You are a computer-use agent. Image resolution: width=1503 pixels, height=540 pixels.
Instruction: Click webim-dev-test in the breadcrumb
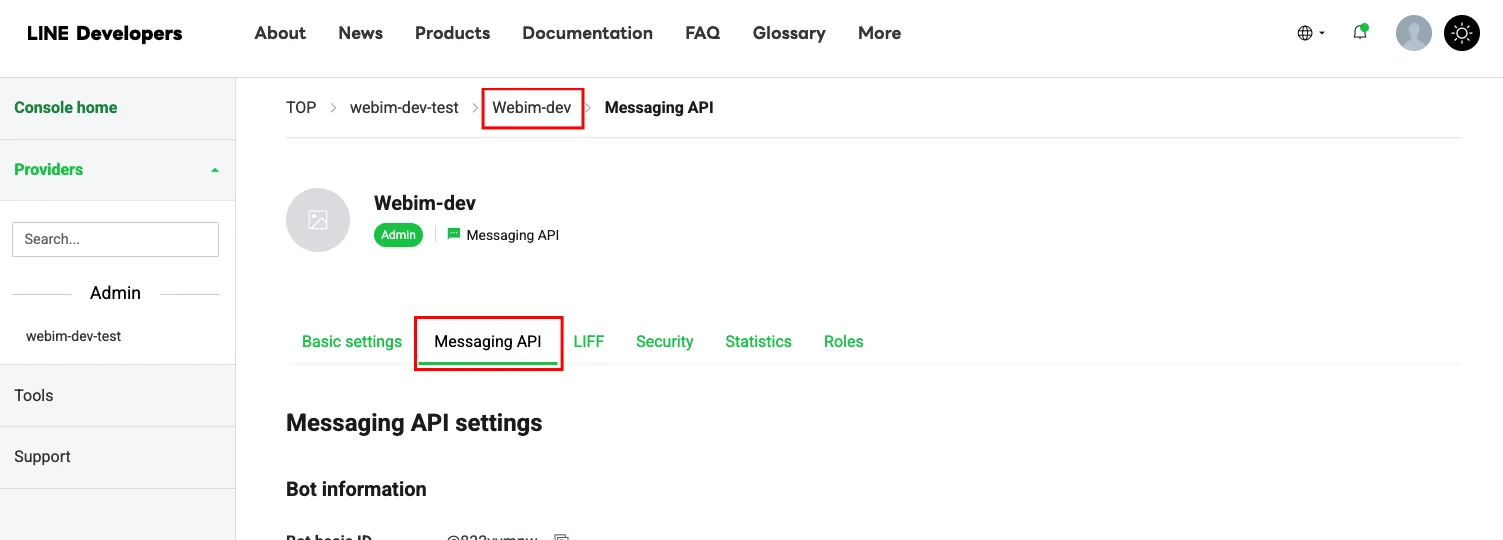[x=404, y=107]
